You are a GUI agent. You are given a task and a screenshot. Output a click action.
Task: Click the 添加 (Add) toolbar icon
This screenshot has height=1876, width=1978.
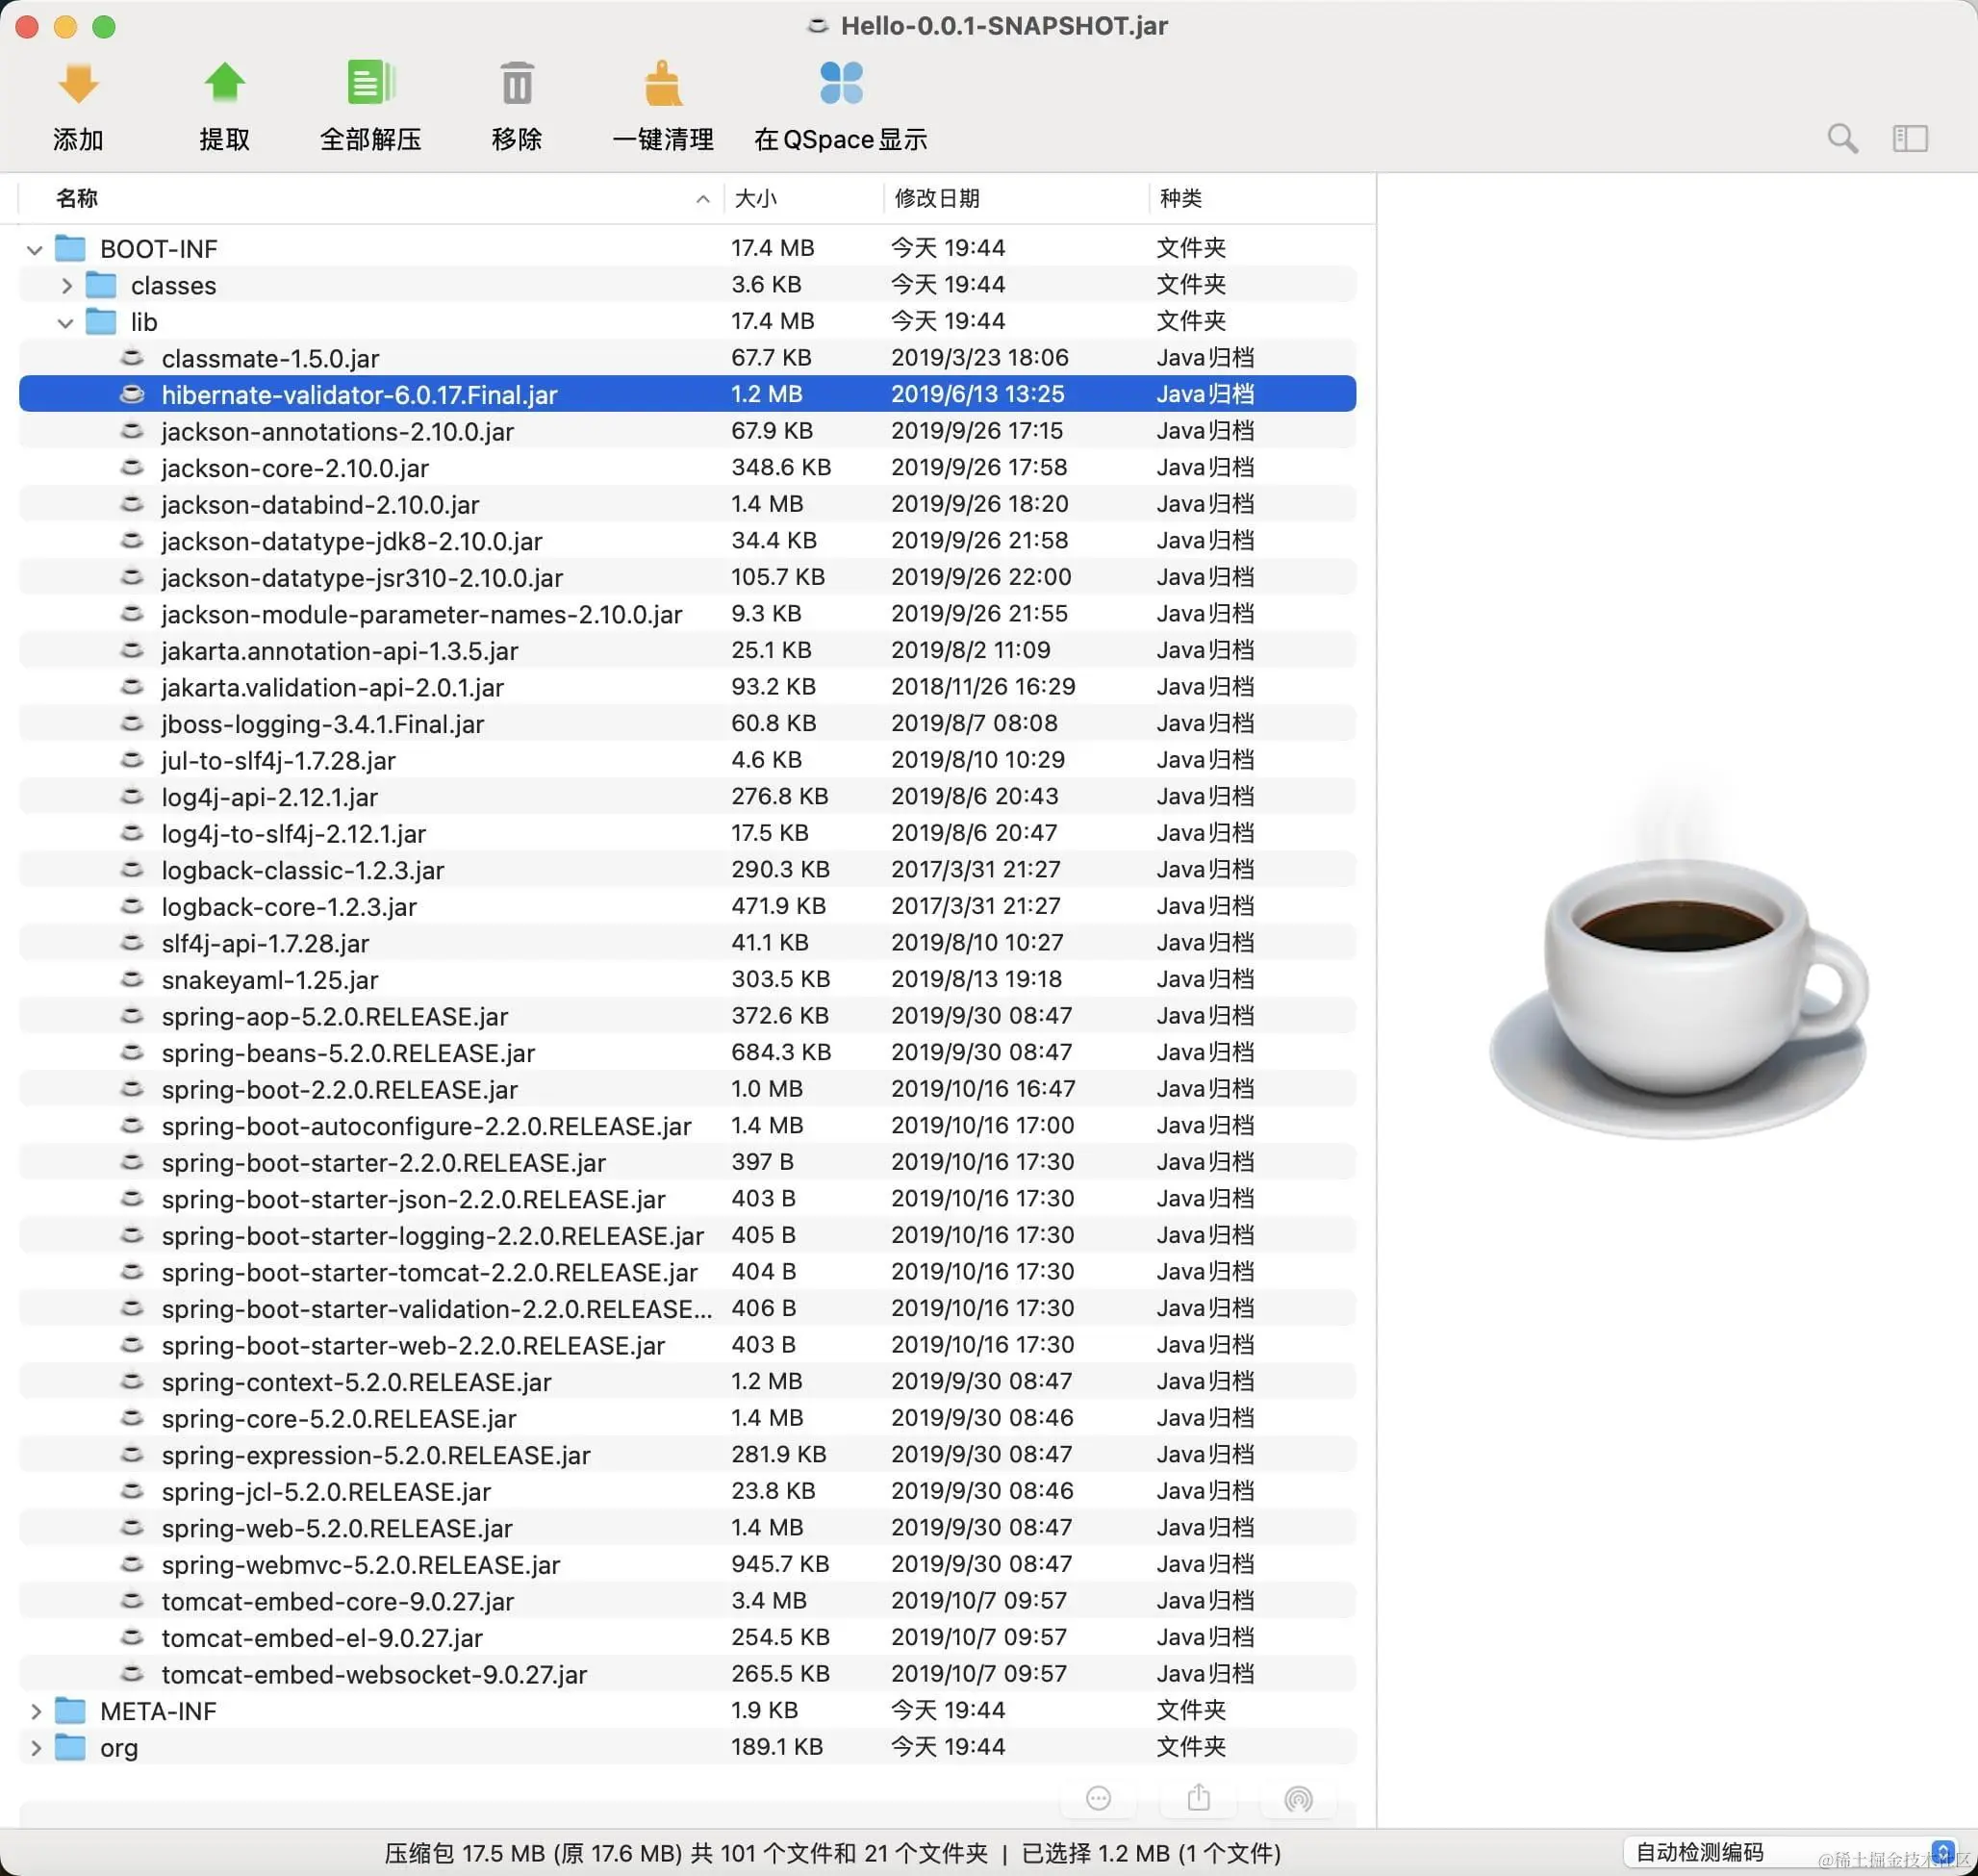(x=78, y=84)
